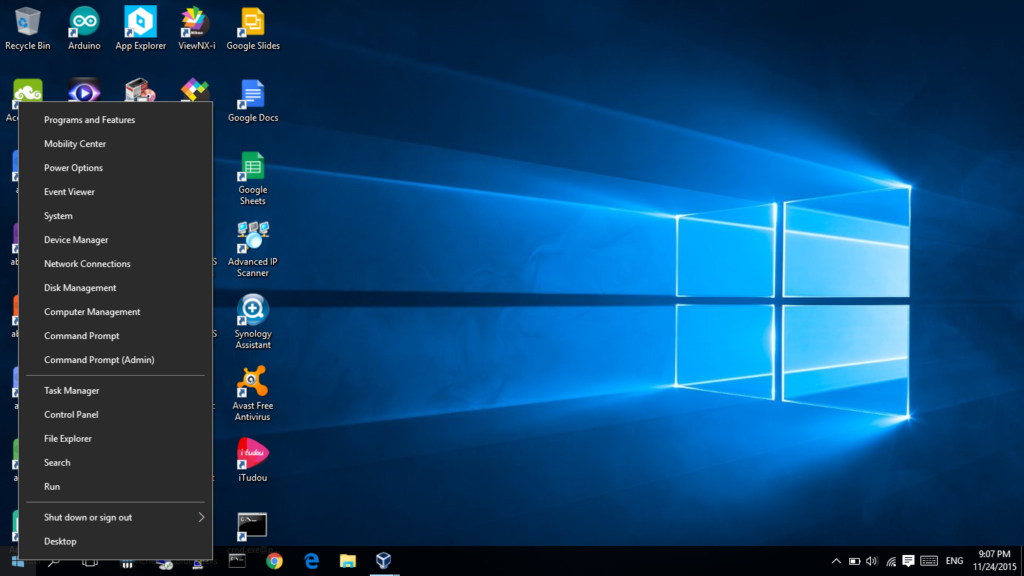This screenshot has width=1024, height=576.
Task: Select the Synology Assistant shortcut
Action: click(253, 321)
